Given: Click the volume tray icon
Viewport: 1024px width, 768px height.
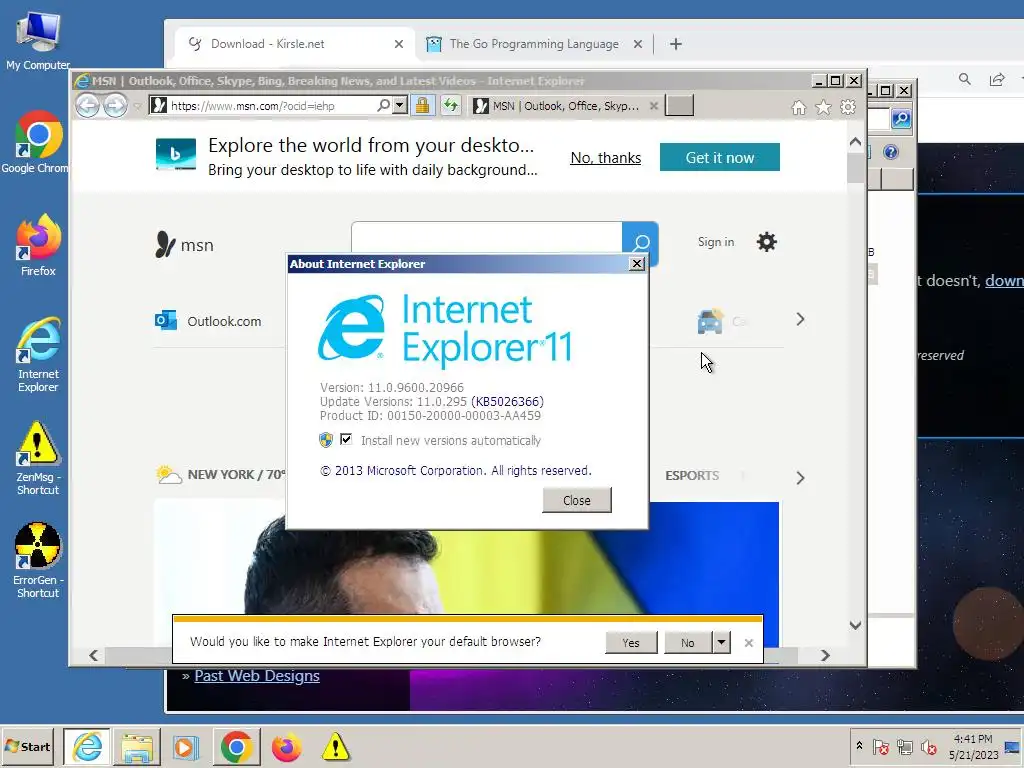Looking at the screenshot, I should tap(929, 747).
